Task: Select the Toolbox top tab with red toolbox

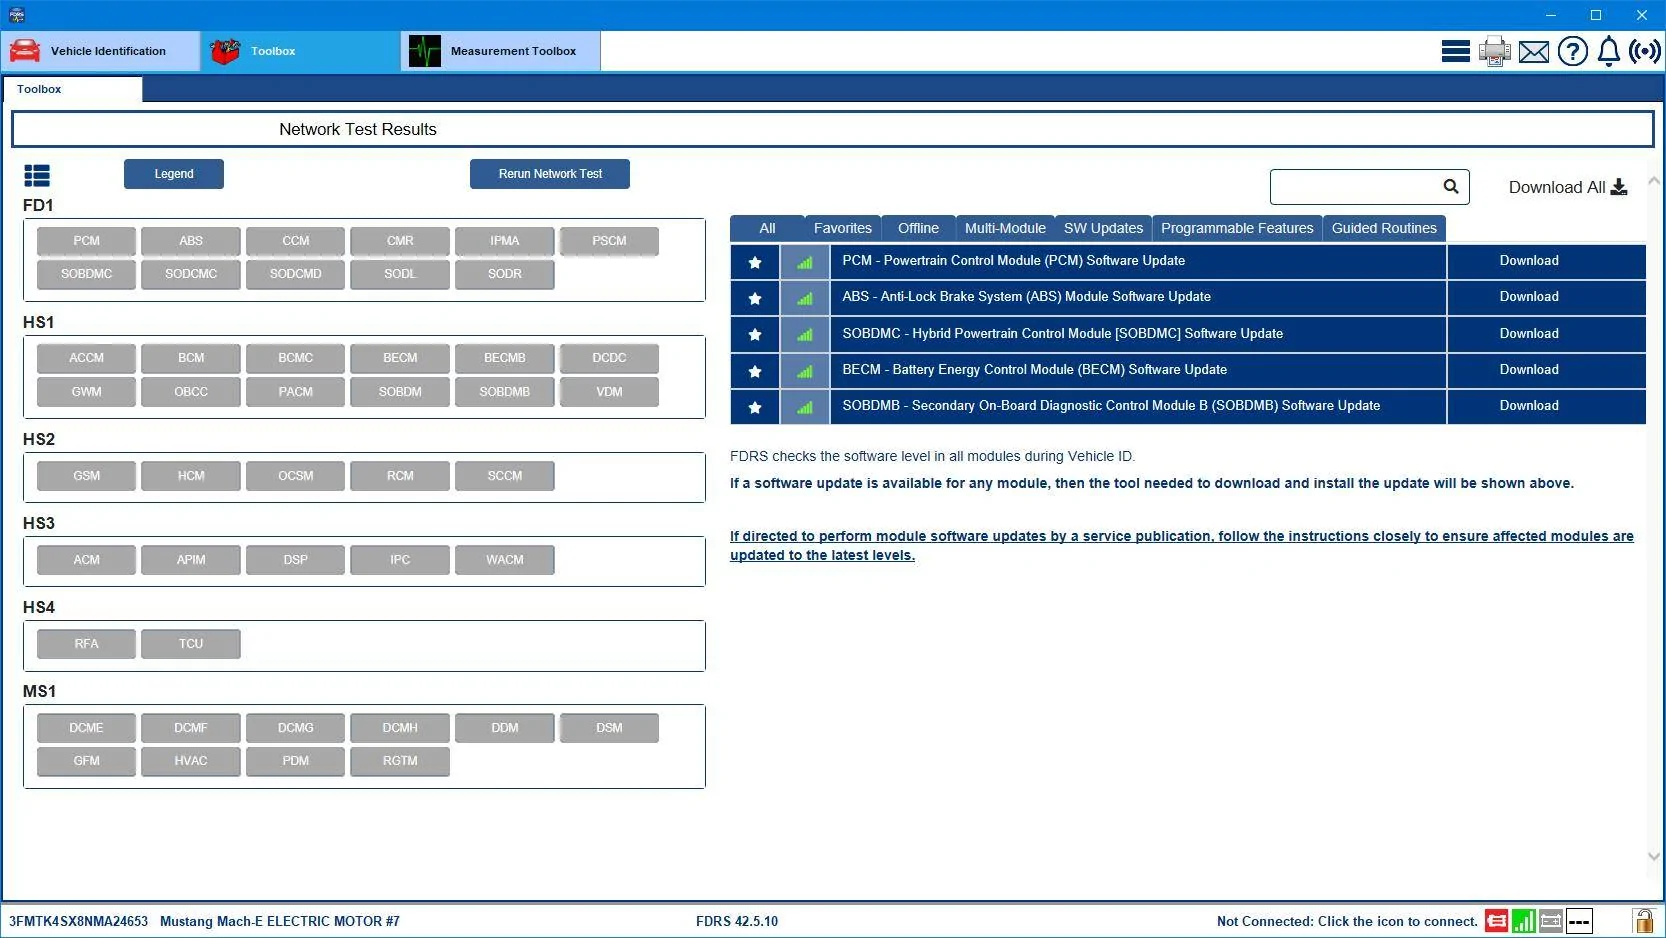Action: coord(300,51)
